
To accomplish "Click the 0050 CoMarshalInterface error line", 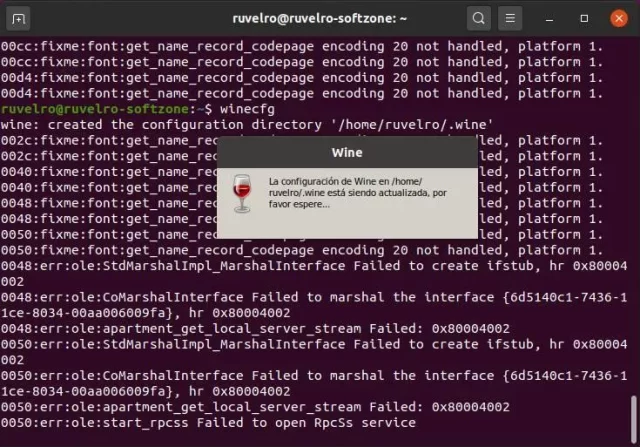I will pos(300,376).
